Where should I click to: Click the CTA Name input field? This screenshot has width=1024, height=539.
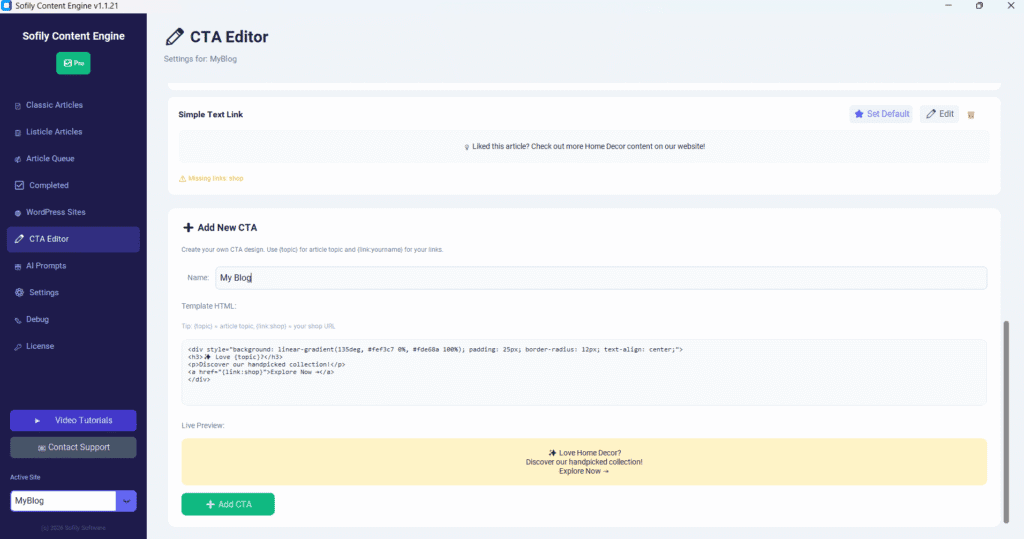pos(601,278)
